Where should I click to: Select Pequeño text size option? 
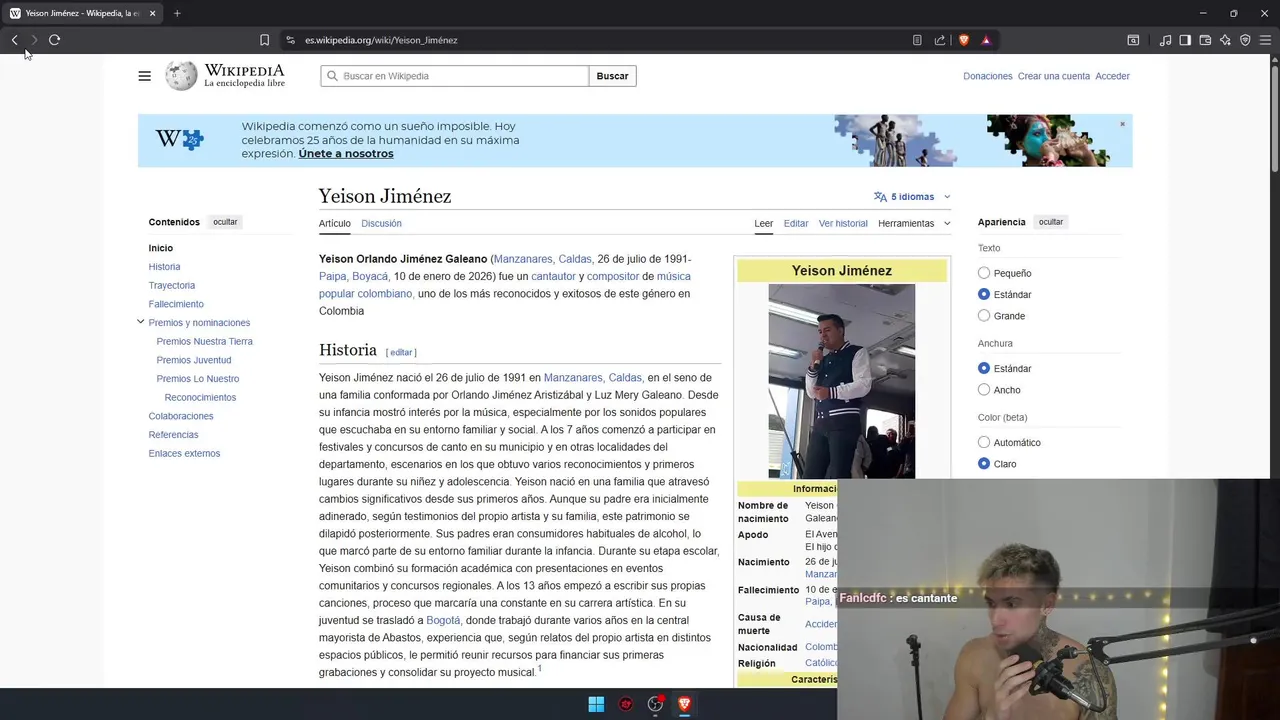coord(984,273)
